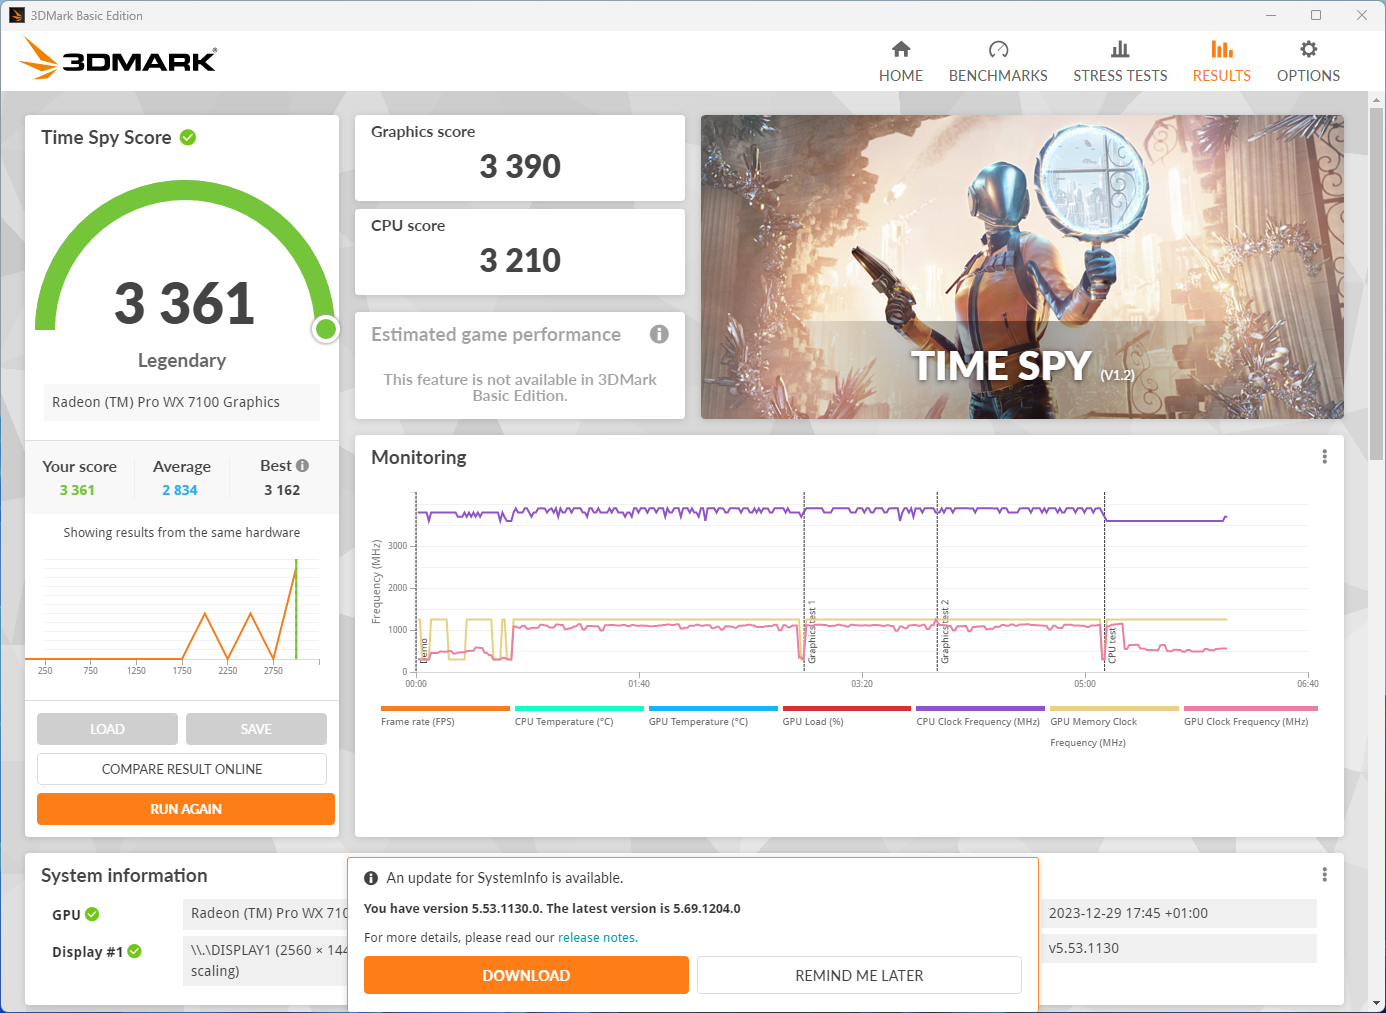1386x1013 pixels.
Task: Click the Average score 2 834
Action: click(180, 490)
